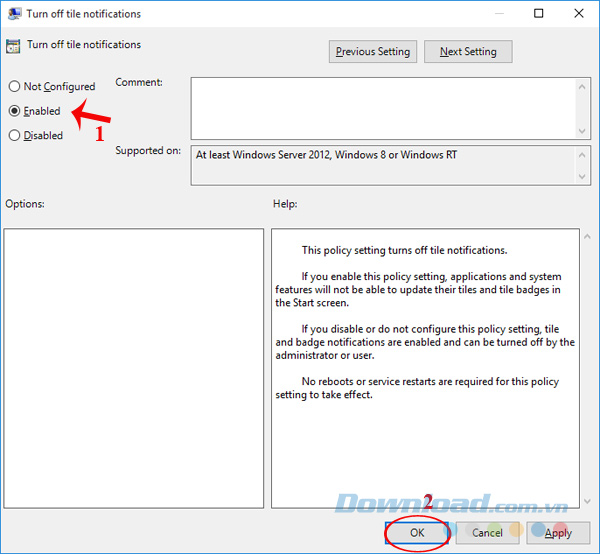Click 'At least Windows Server 2012' supported text
This screenshot has width=600, height=554.
point(326,155)
